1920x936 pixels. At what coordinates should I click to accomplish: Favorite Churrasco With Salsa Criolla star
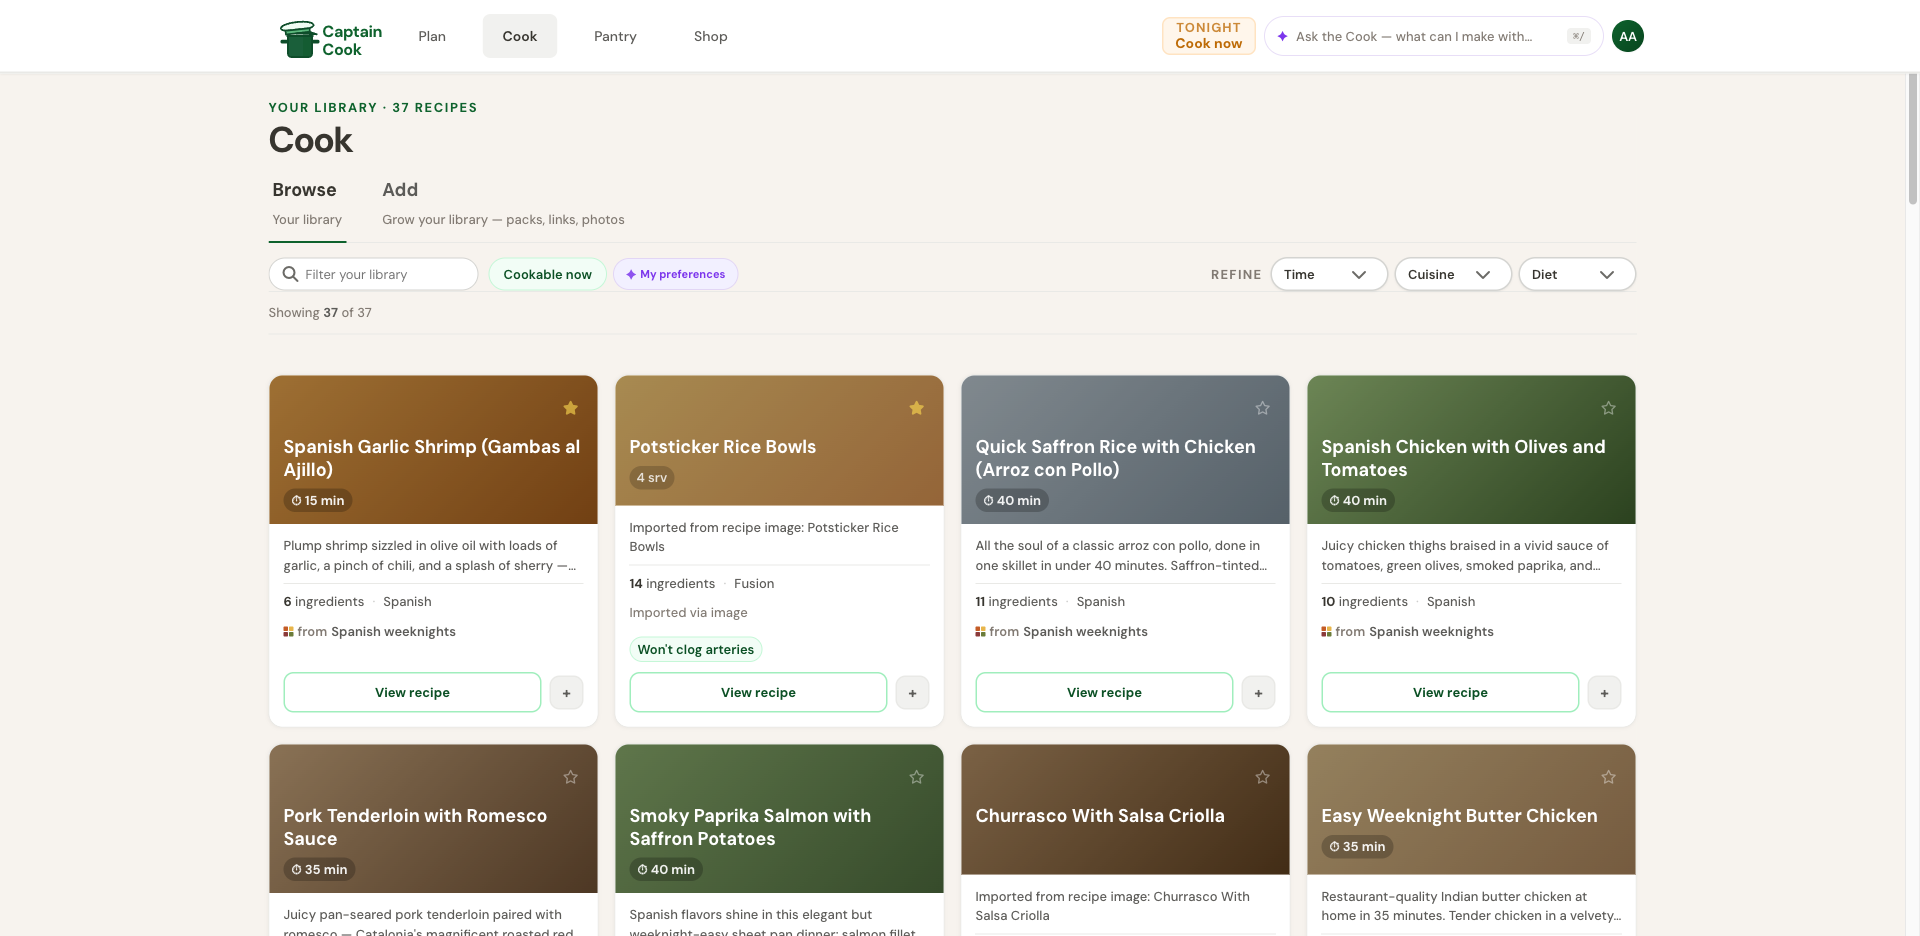(1262, 777)
